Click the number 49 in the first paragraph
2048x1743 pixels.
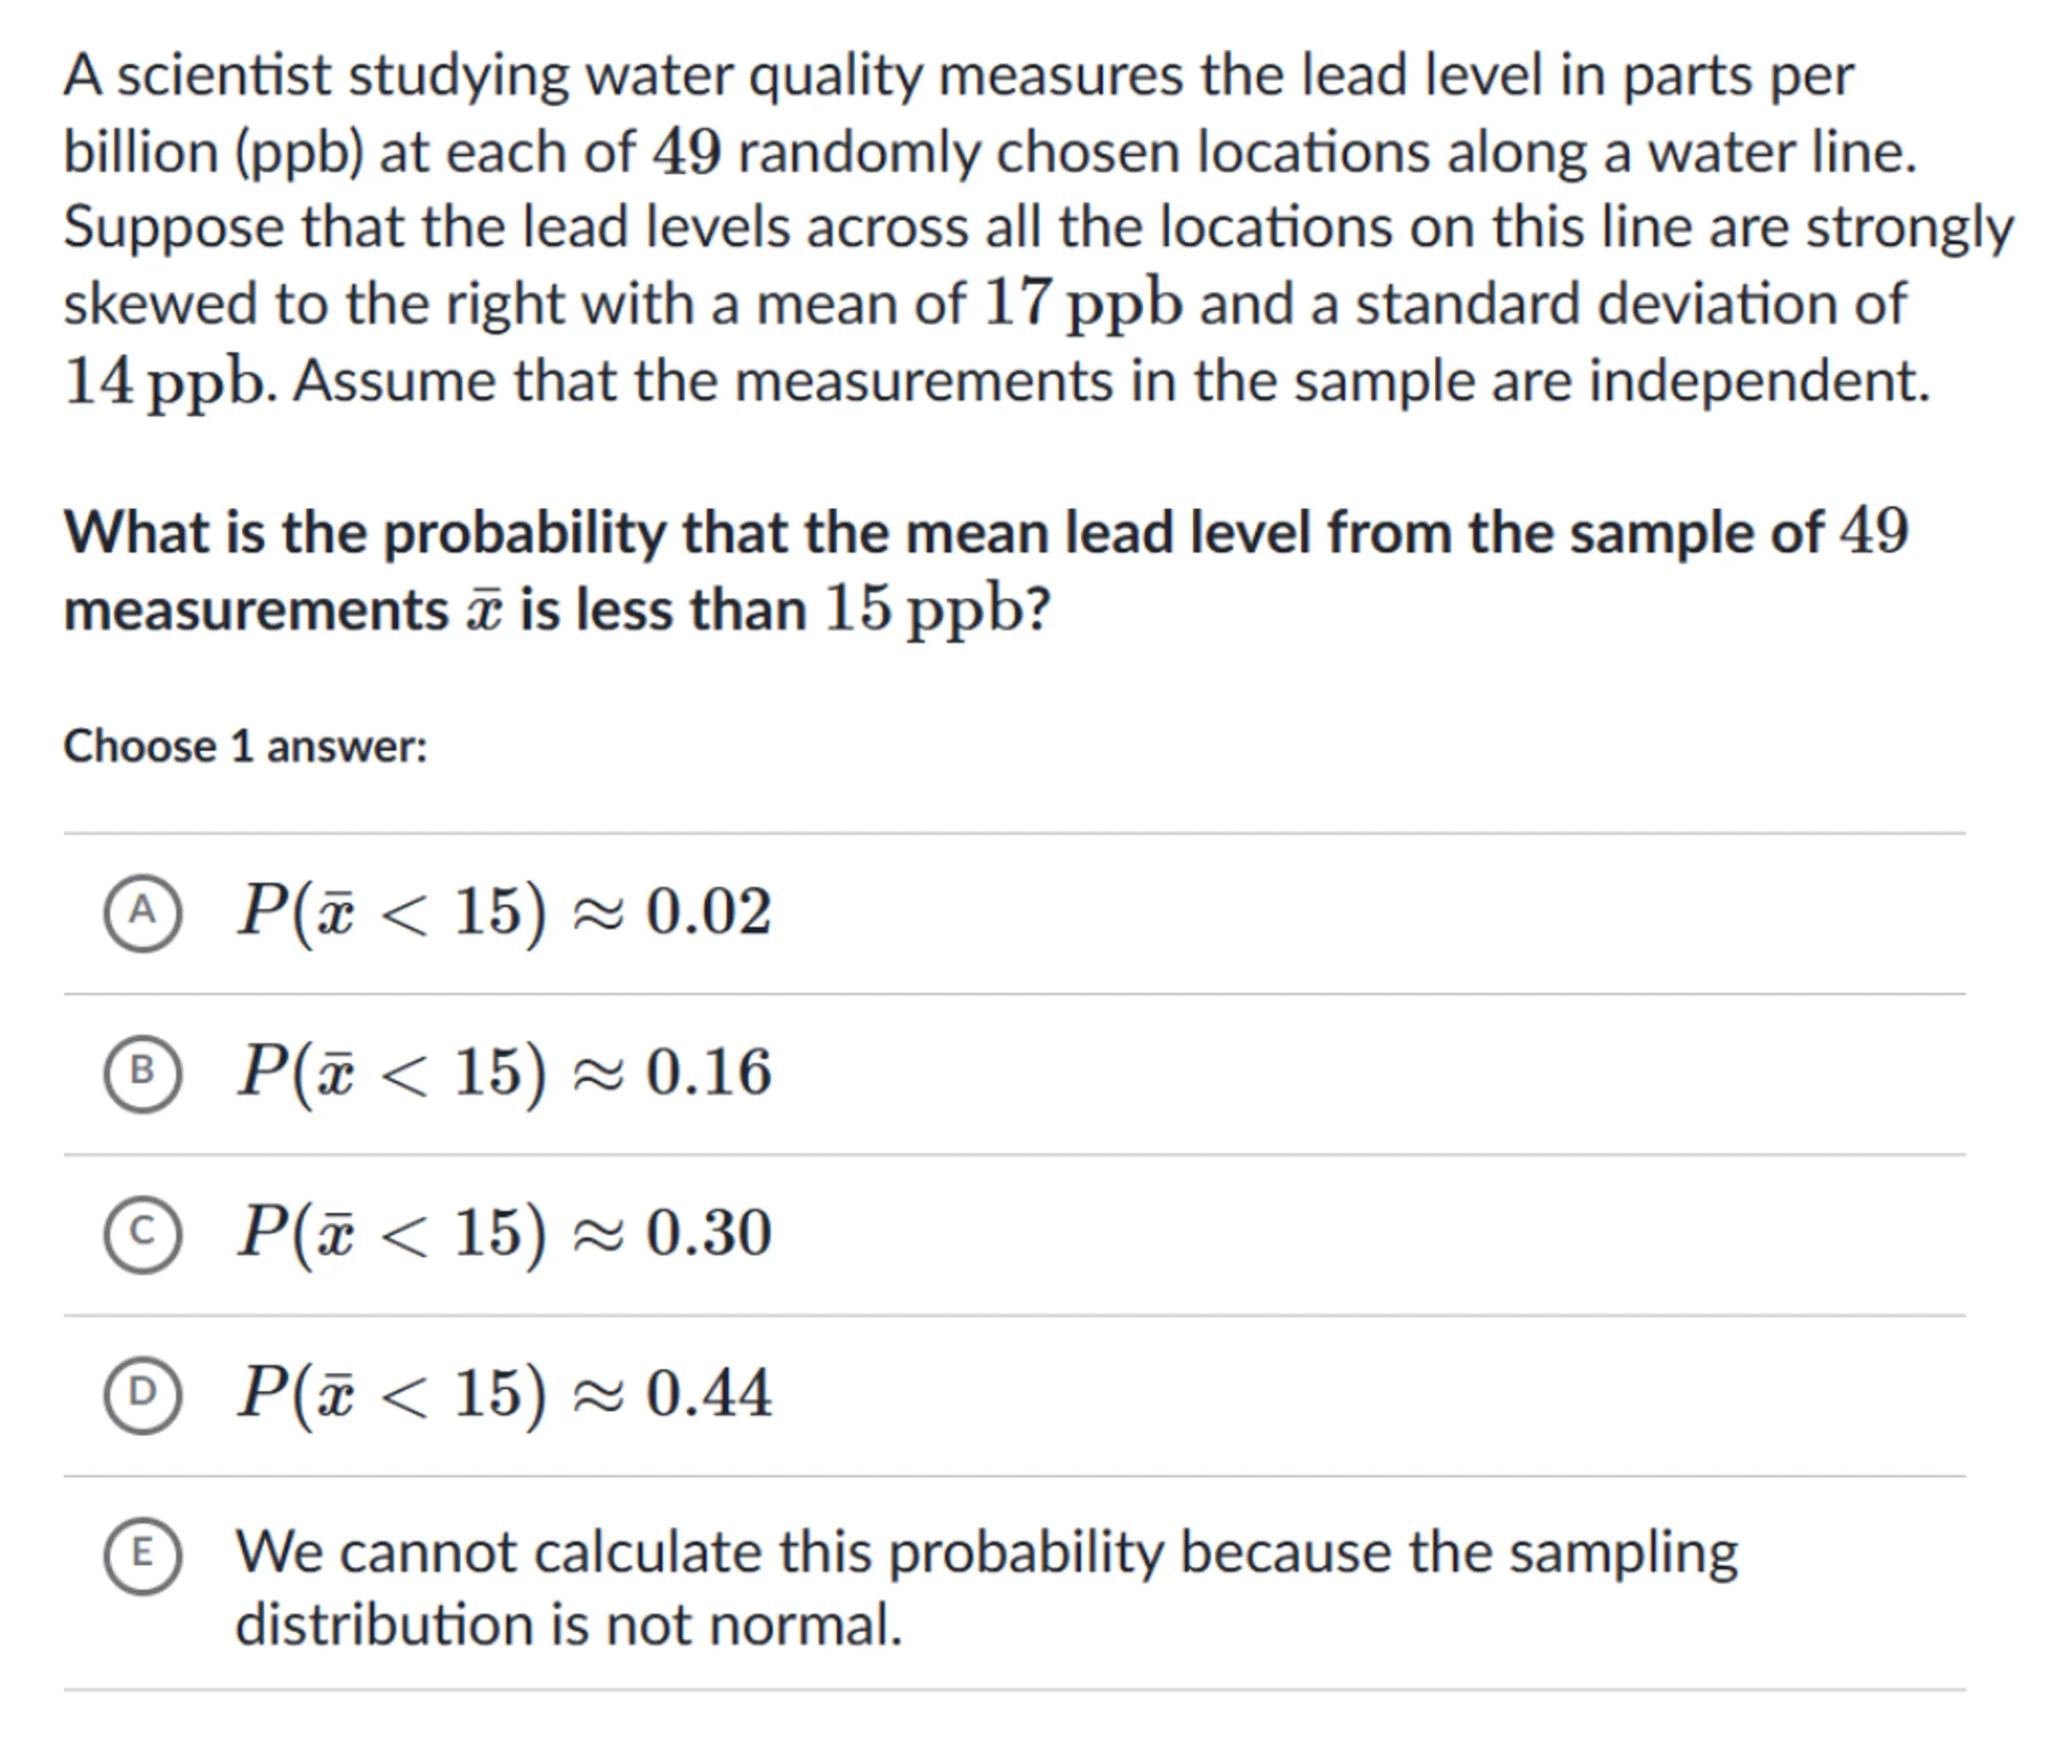pyautogui.click(x=687, y=153)
